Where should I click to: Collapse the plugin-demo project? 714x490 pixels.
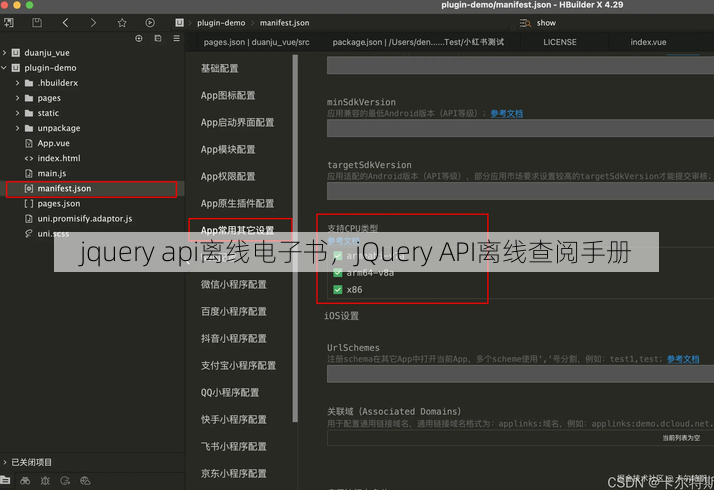tap(5, 68)
